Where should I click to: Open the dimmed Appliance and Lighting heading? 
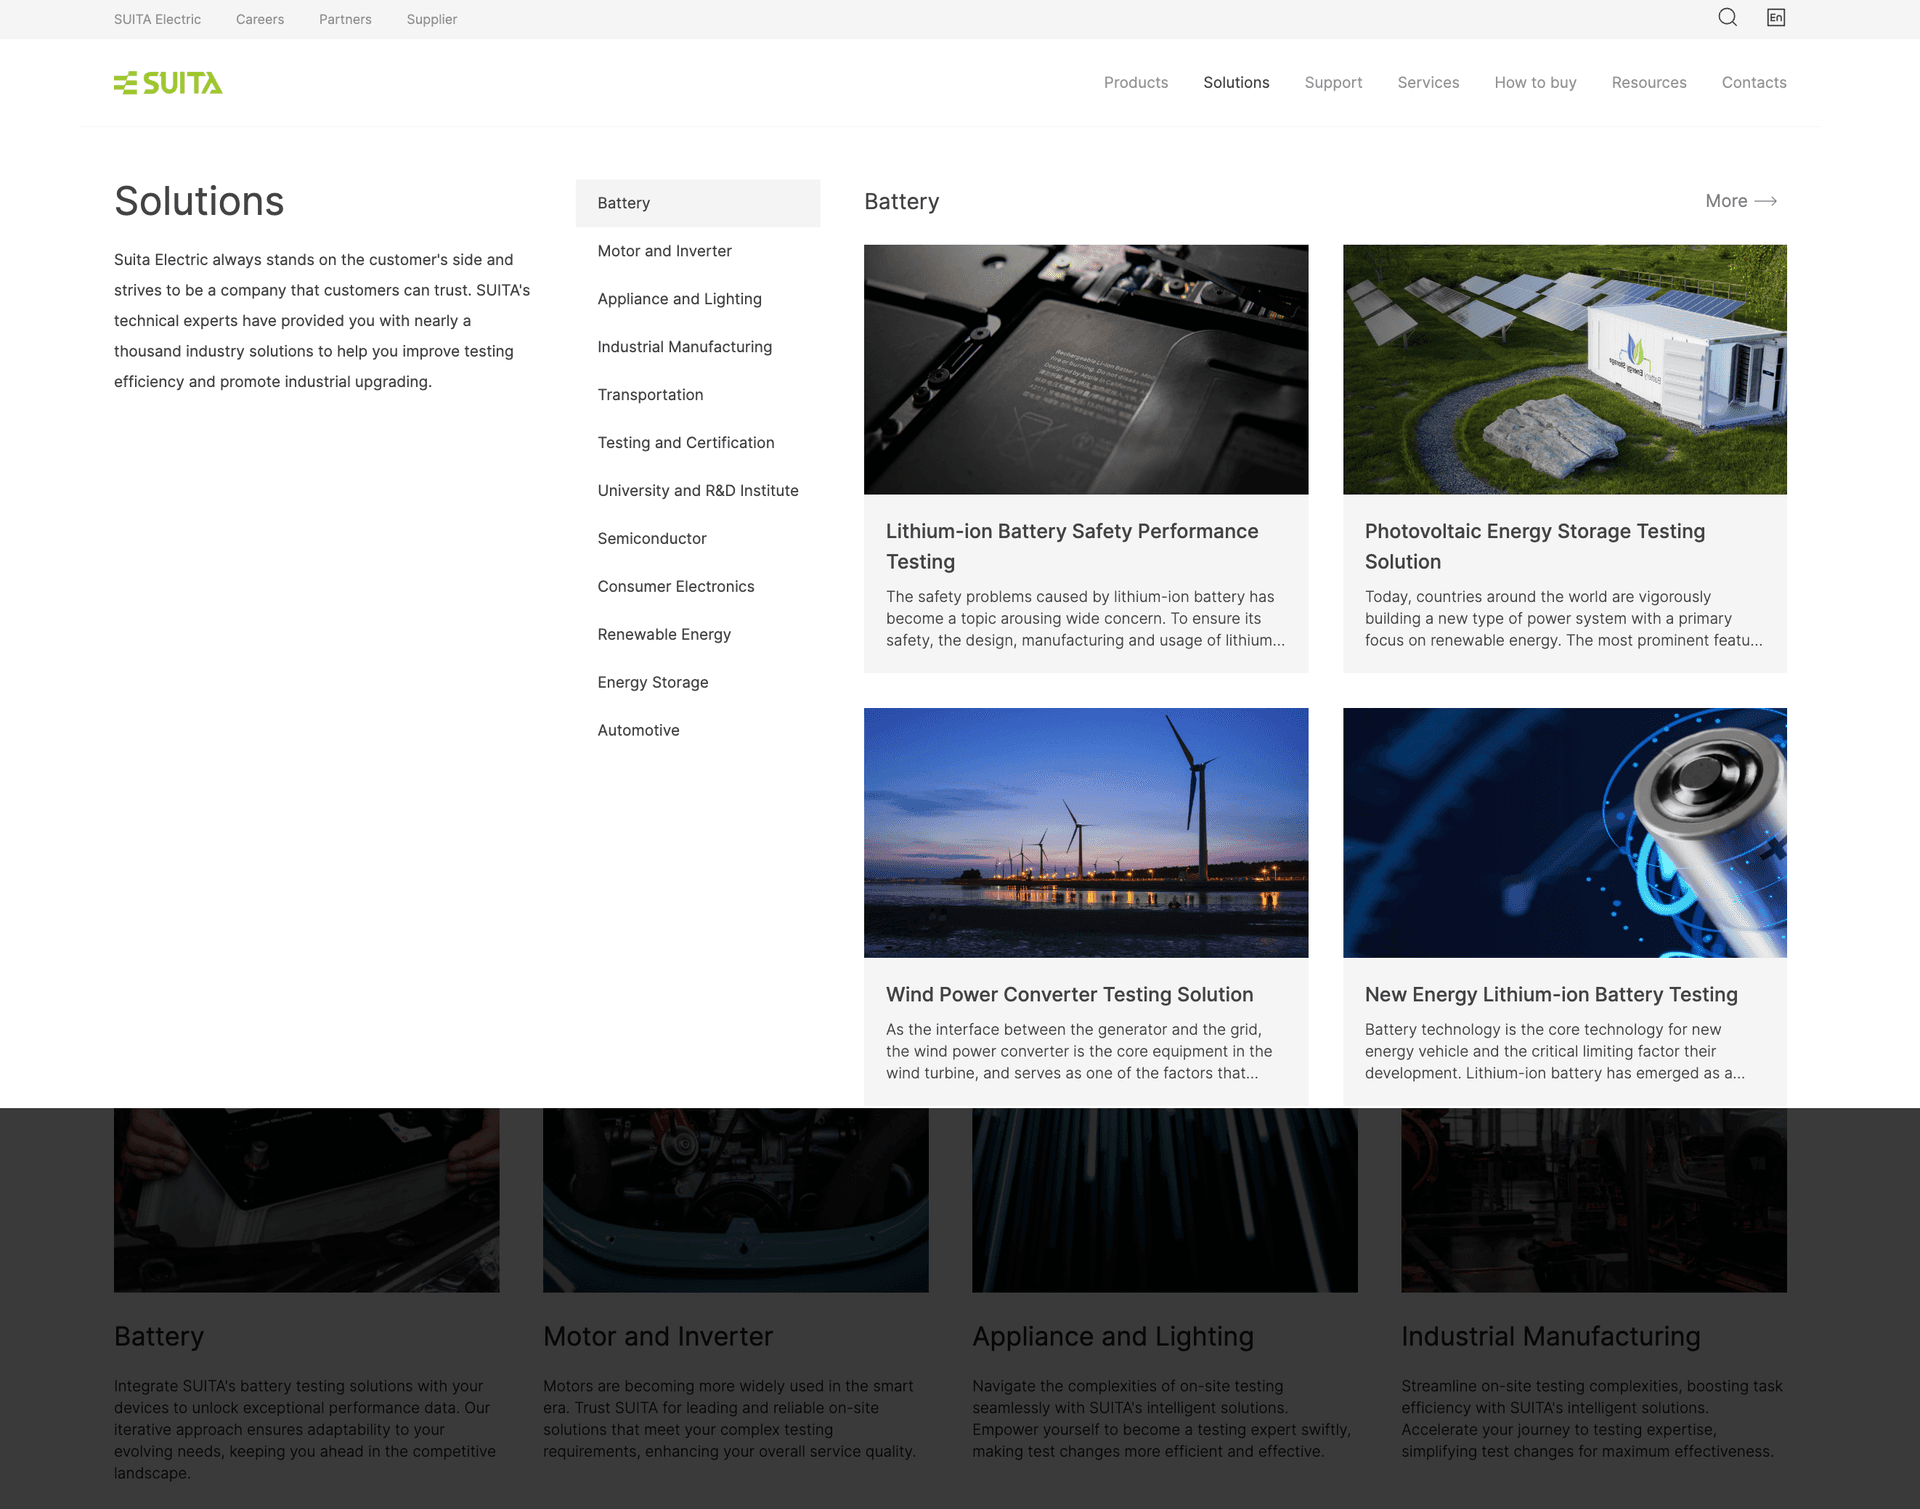click(x=1113, y=1337)
